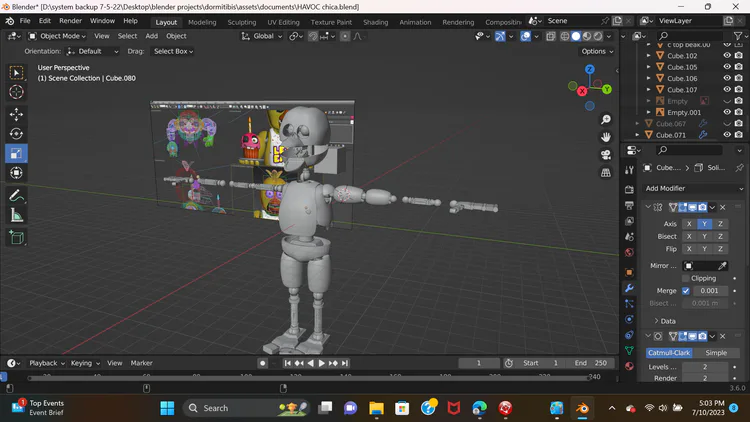Image resolution: width=750 pixels, height=422 pixels.
Task: Click the Play animation button
Action: point(321,363)
